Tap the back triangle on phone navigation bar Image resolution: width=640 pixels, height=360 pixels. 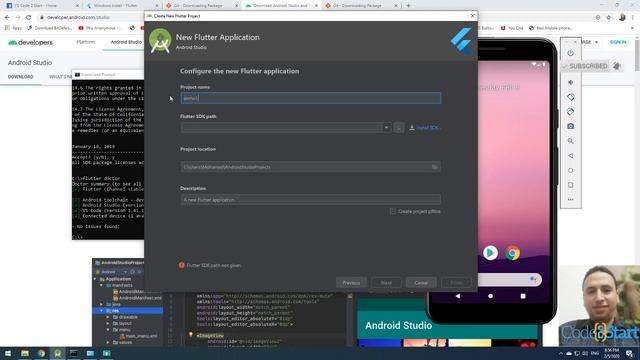(458, 296)
